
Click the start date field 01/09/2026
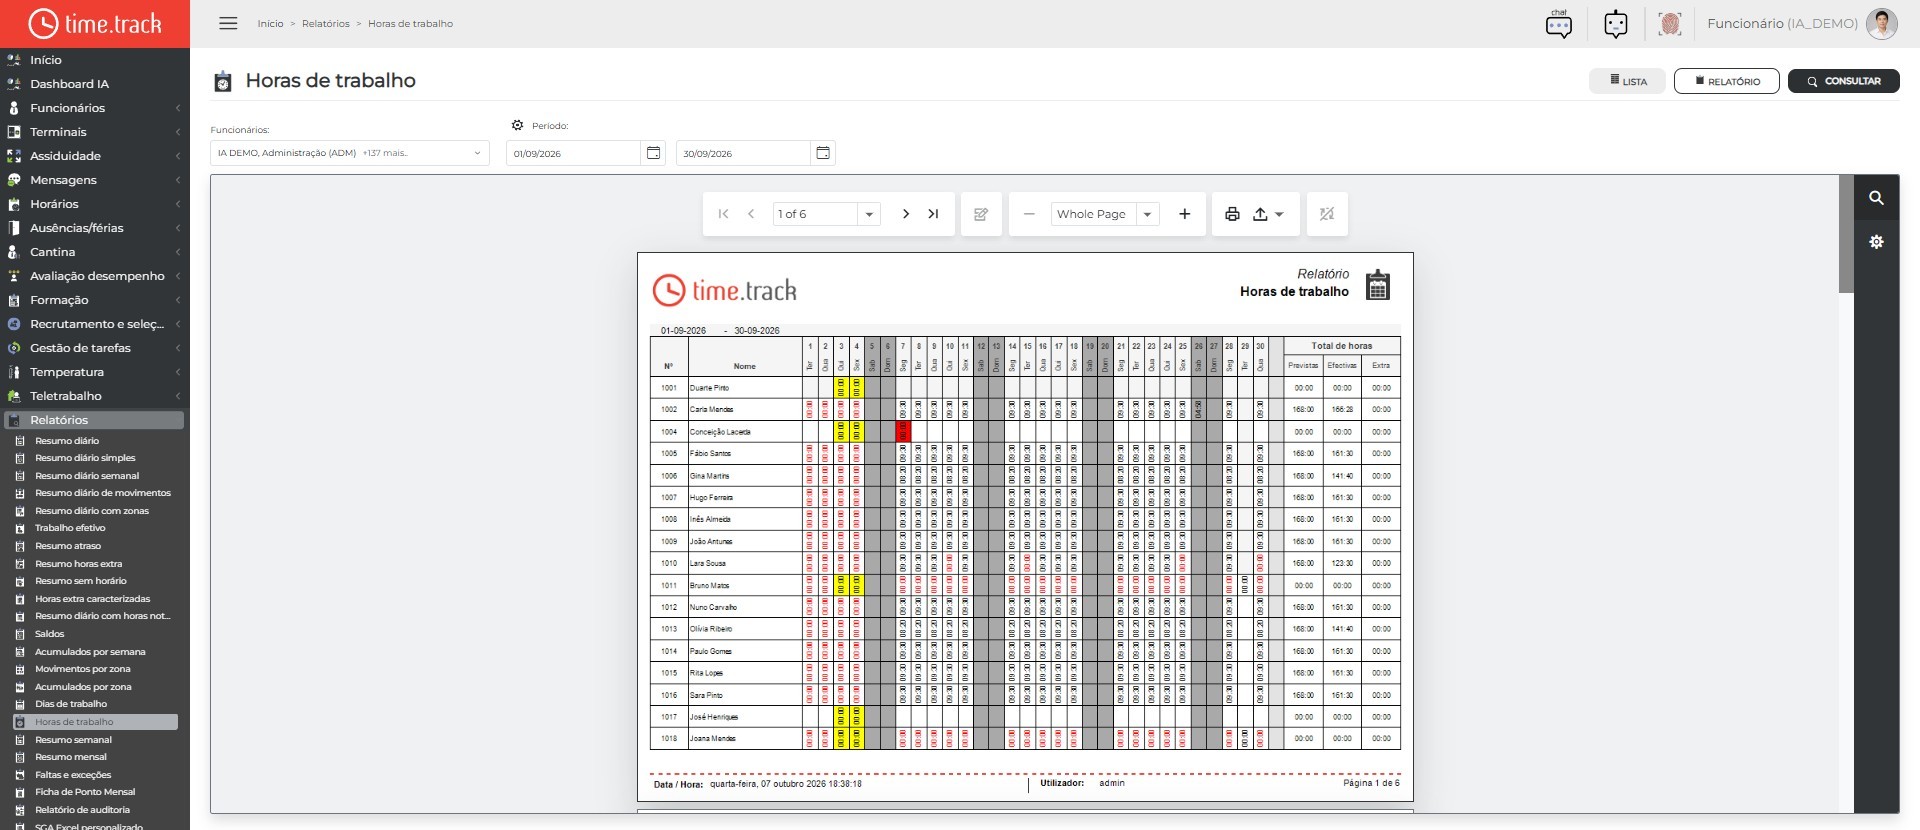[x=573, y=153]
